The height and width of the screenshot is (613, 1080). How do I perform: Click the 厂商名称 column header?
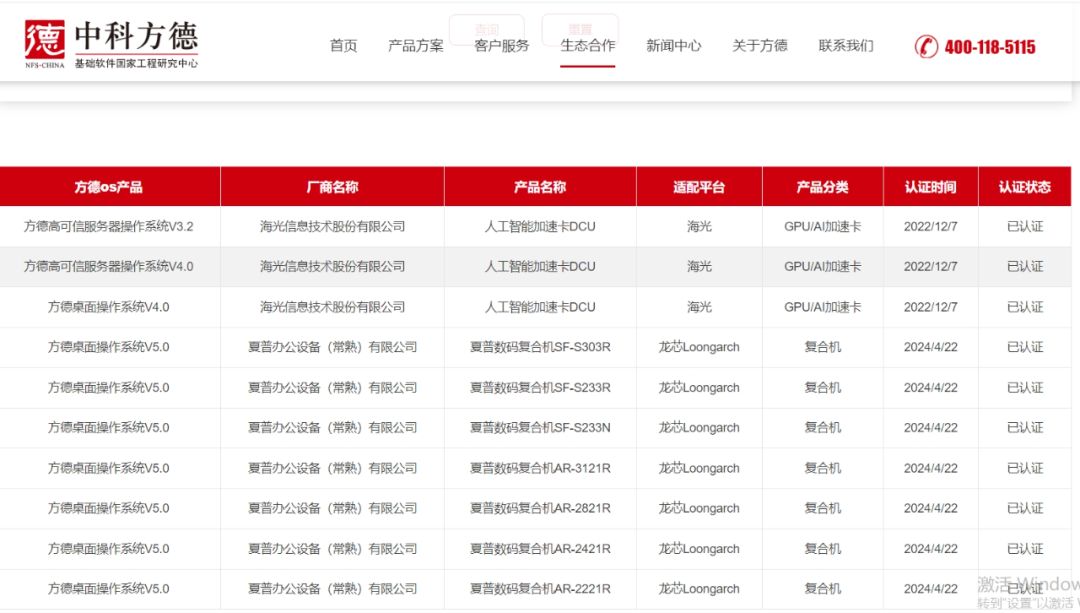click(332, 187)
